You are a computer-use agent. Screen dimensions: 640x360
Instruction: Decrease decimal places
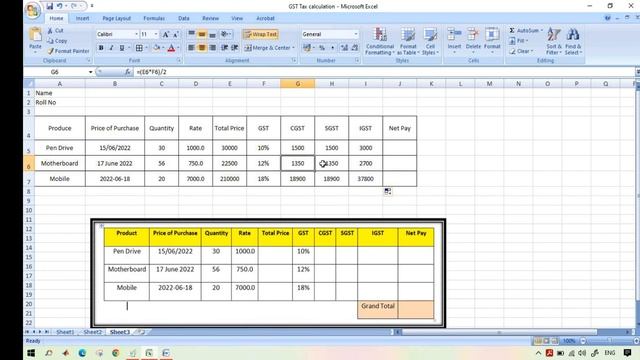coord(355,48)
